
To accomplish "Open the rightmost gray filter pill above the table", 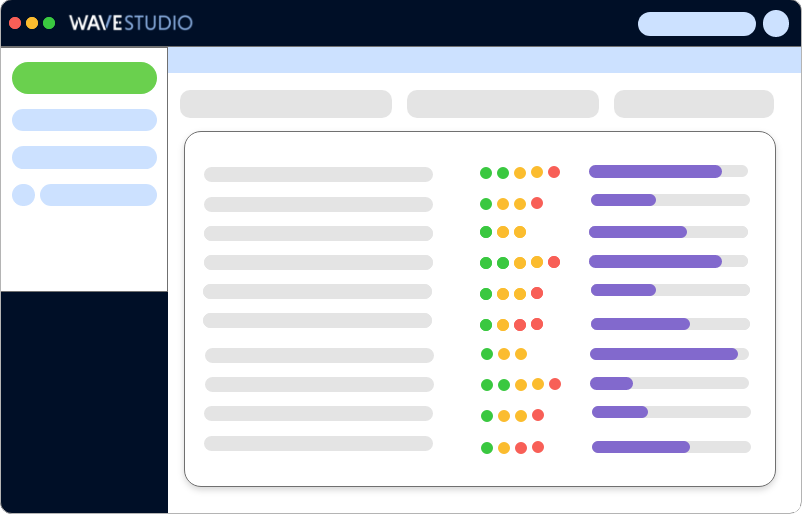I will (693, 104).
